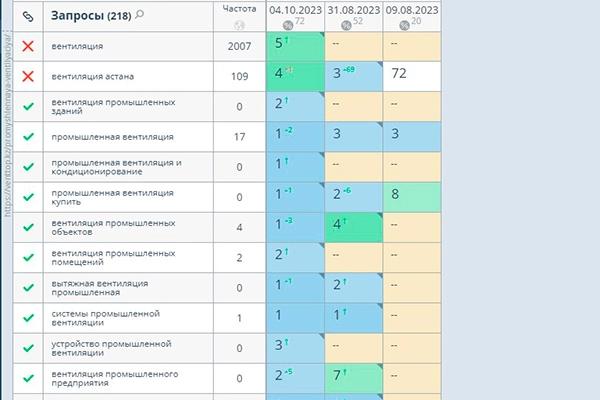Screen dimensions: 600x400
Task: Click checkmark for вентиляция промышленного предприятия
Action: [x=28, y=379]
